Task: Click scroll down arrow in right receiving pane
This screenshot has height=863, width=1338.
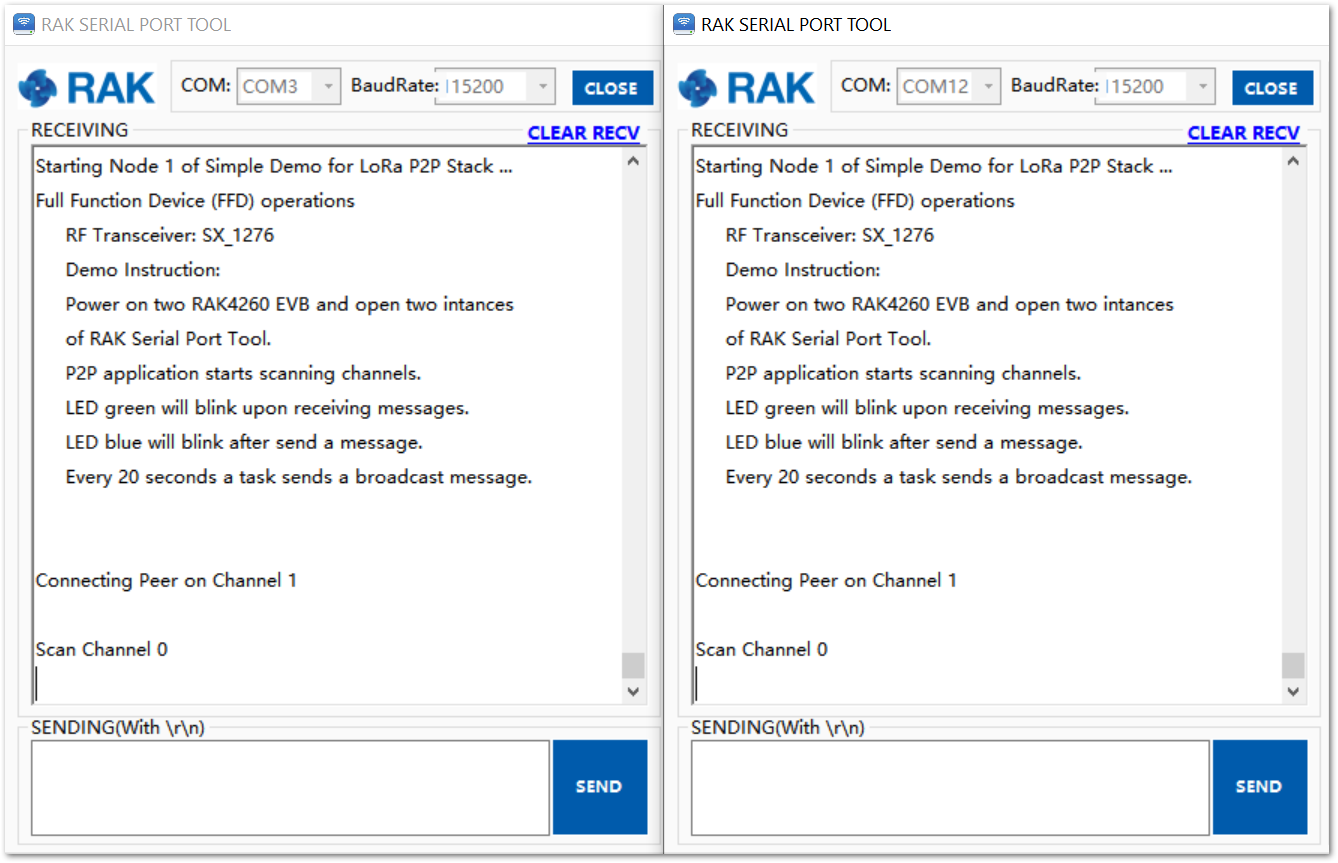Action: 1293,691
